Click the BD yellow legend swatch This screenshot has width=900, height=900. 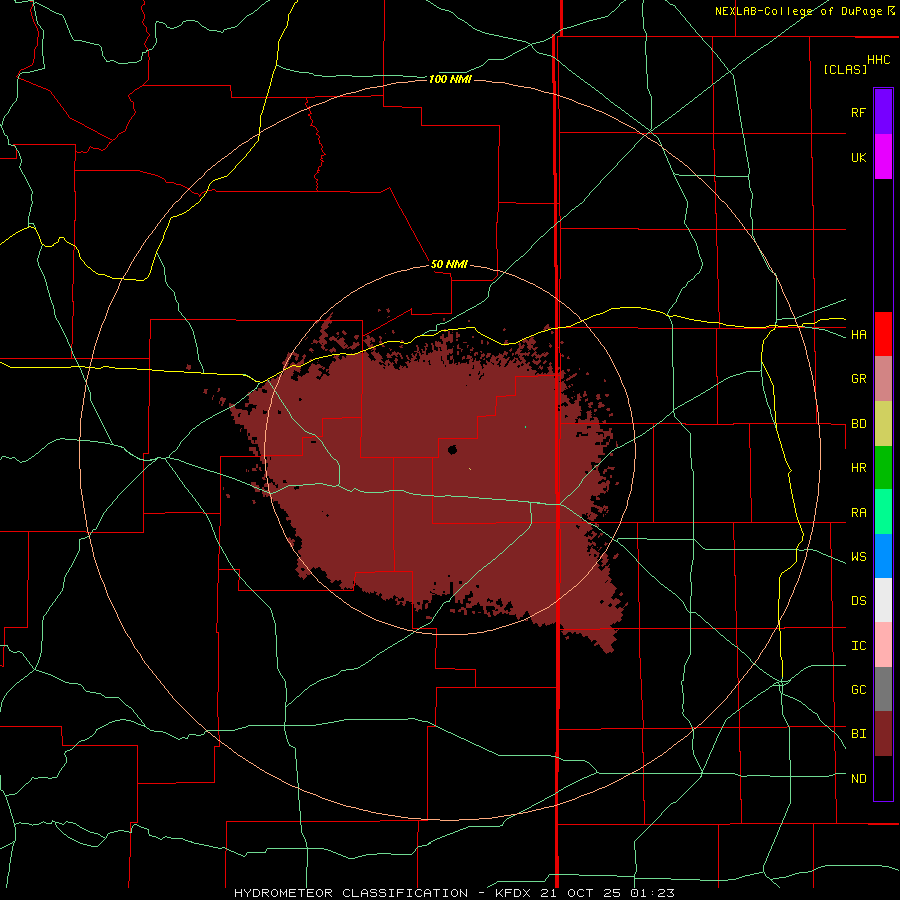pyautogui.click(x=883, y=424)
